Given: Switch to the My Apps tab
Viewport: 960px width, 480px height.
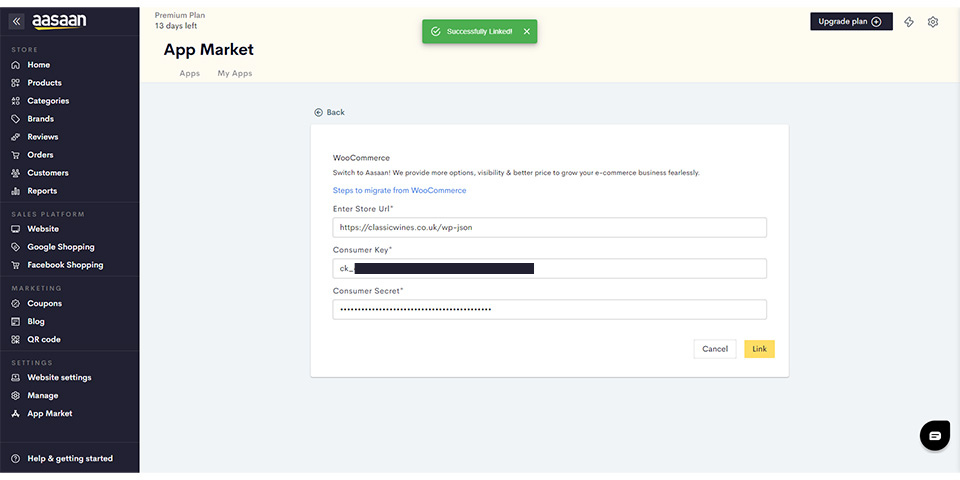Looking at the screenshot, I should coord(234,73).
